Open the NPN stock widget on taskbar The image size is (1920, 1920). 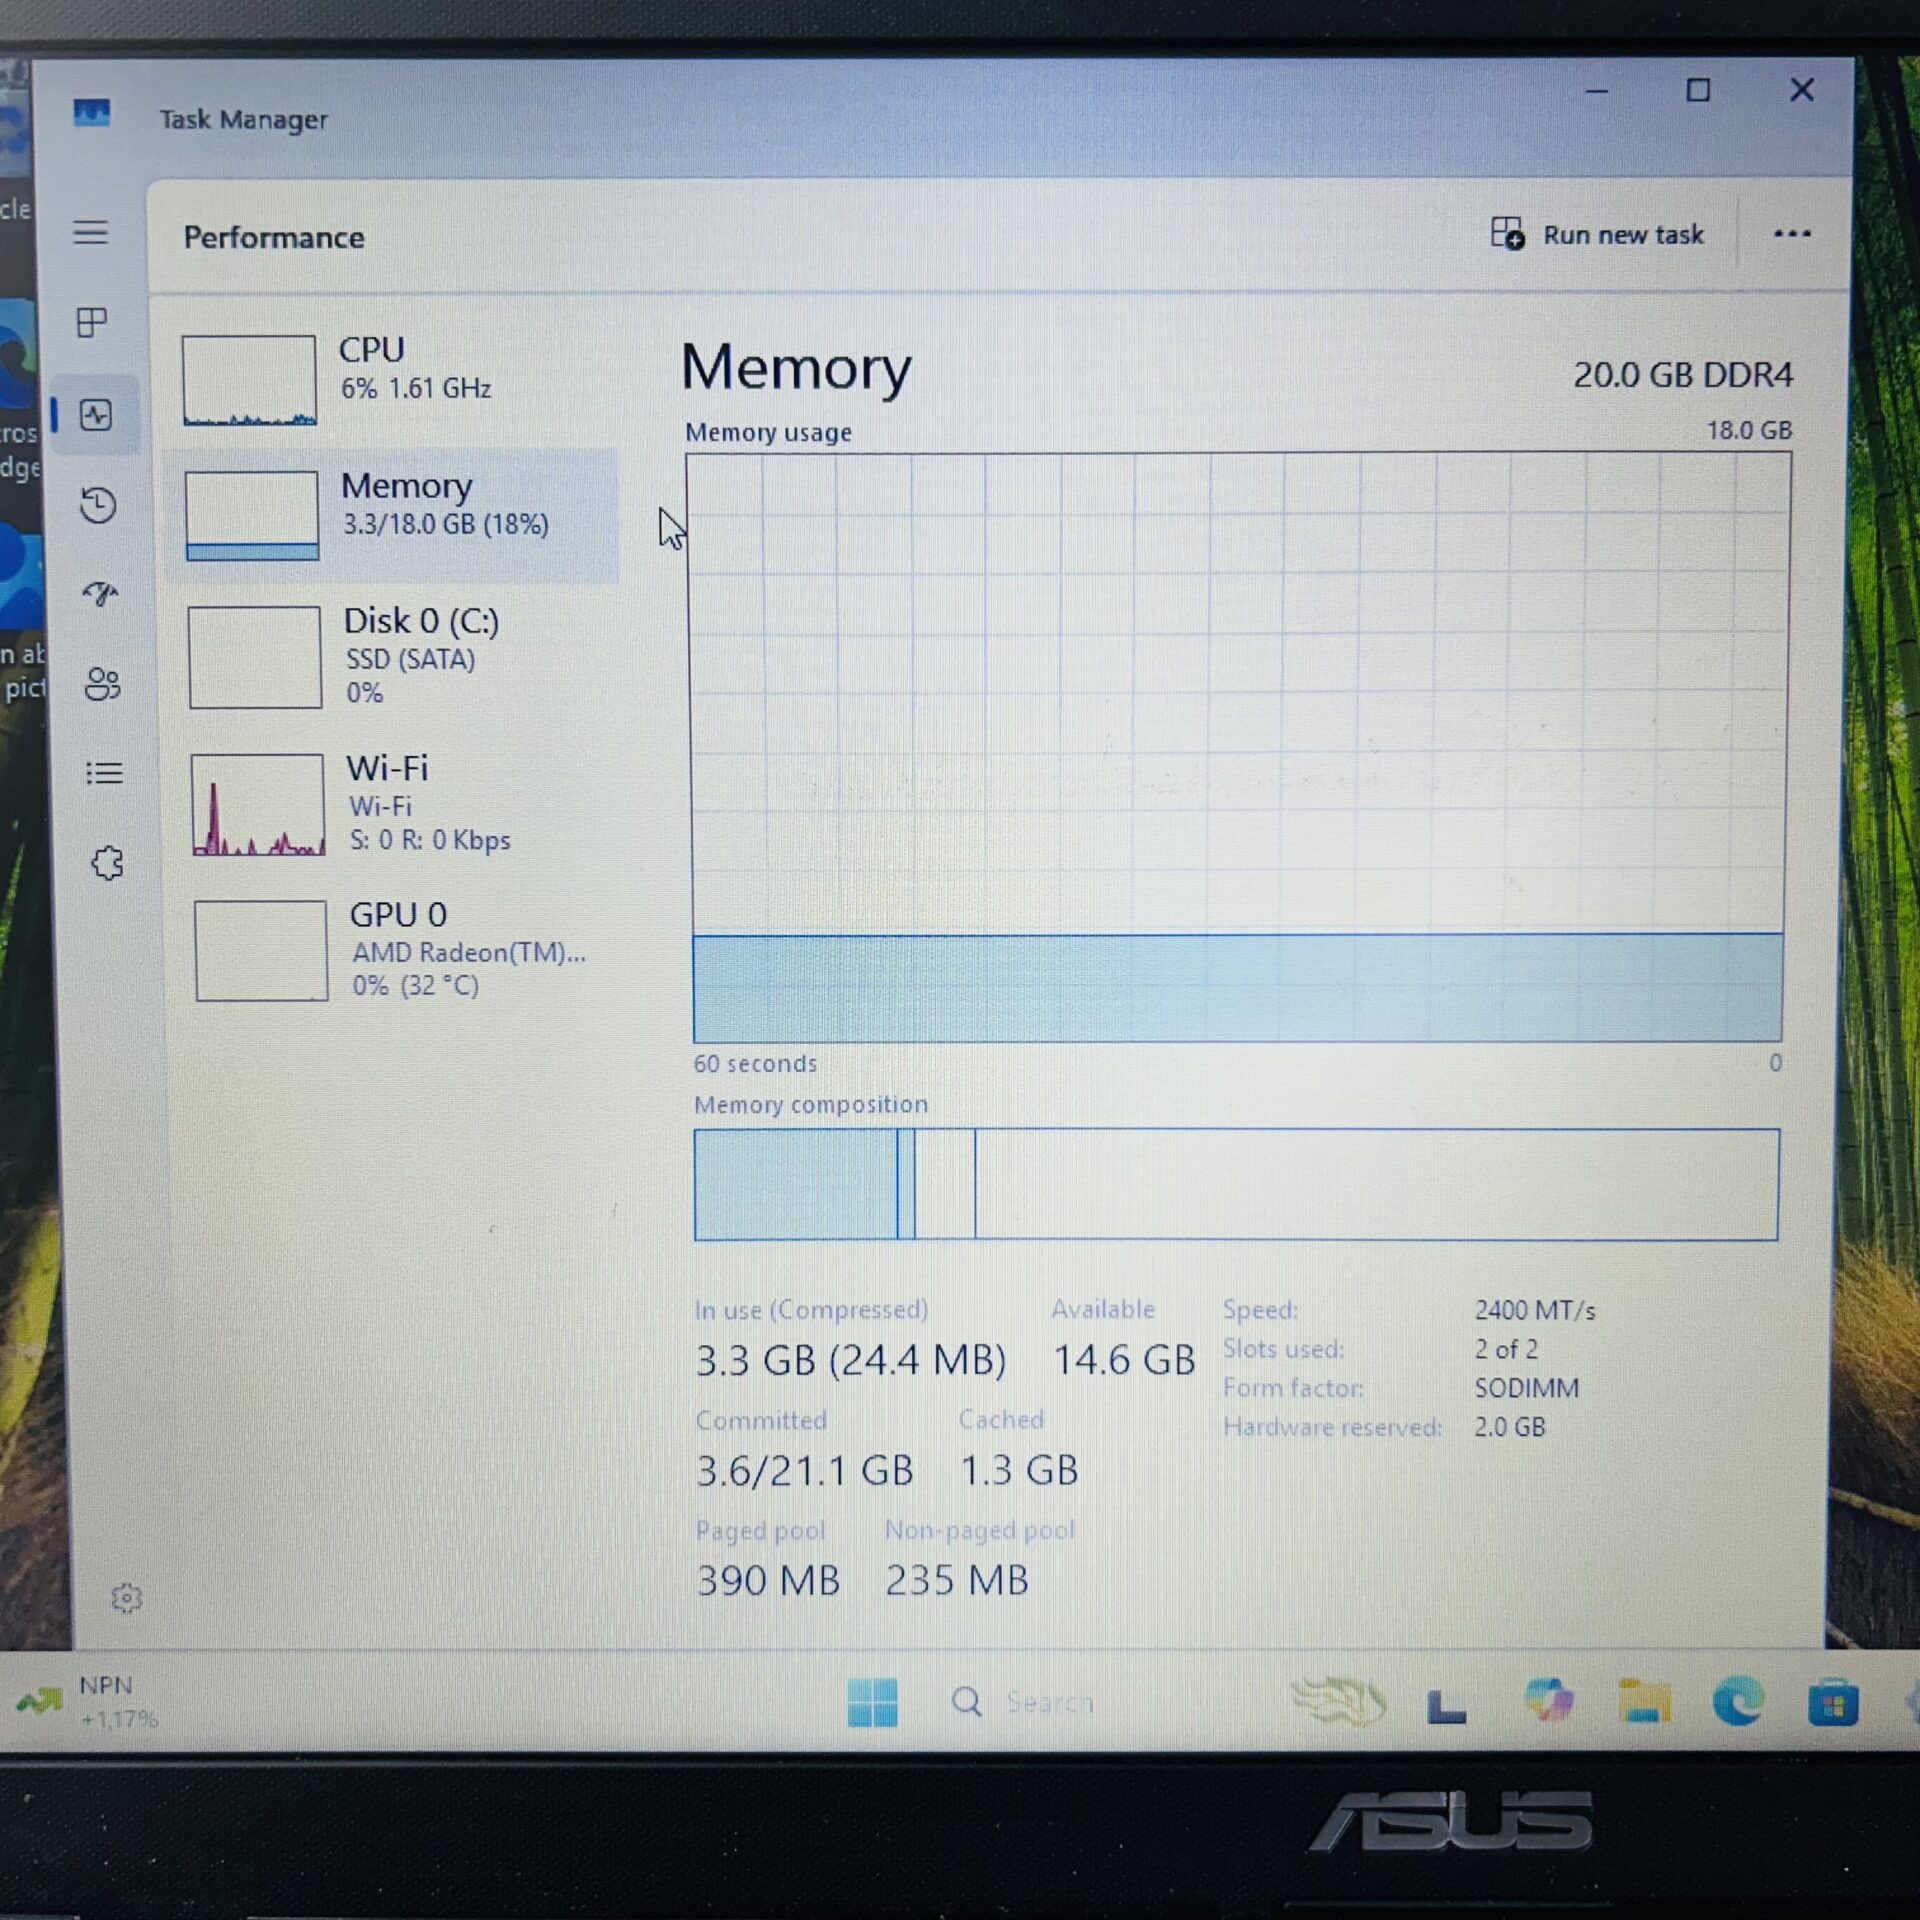click(88, 1701)
